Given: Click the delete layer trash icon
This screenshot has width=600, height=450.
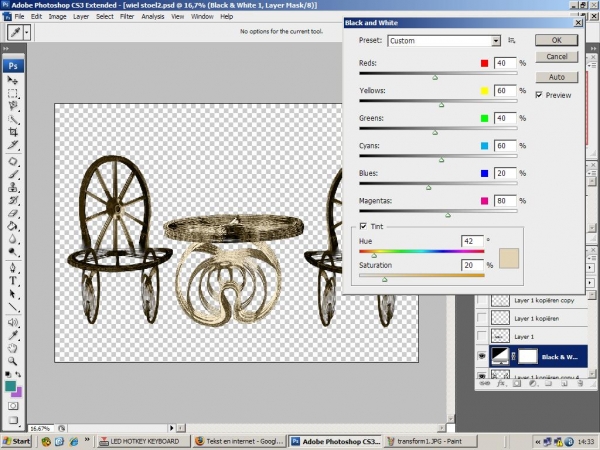Looking at the screenshot, I should (x=580, y=383).
